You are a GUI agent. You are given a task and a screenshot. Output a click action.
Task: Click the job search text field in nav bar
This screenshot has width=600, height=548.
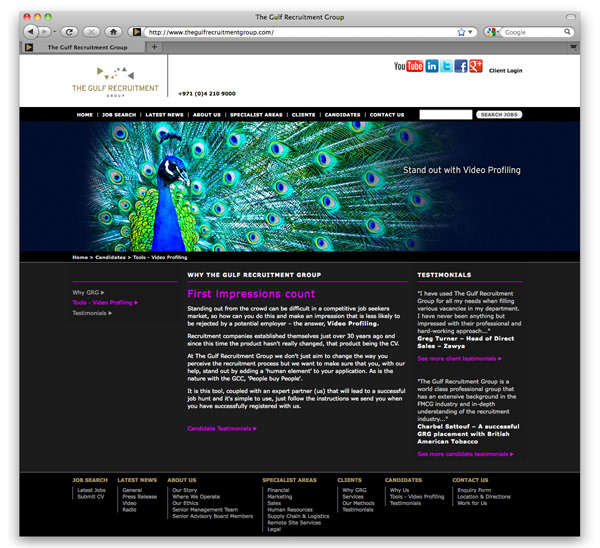point(446,114)
